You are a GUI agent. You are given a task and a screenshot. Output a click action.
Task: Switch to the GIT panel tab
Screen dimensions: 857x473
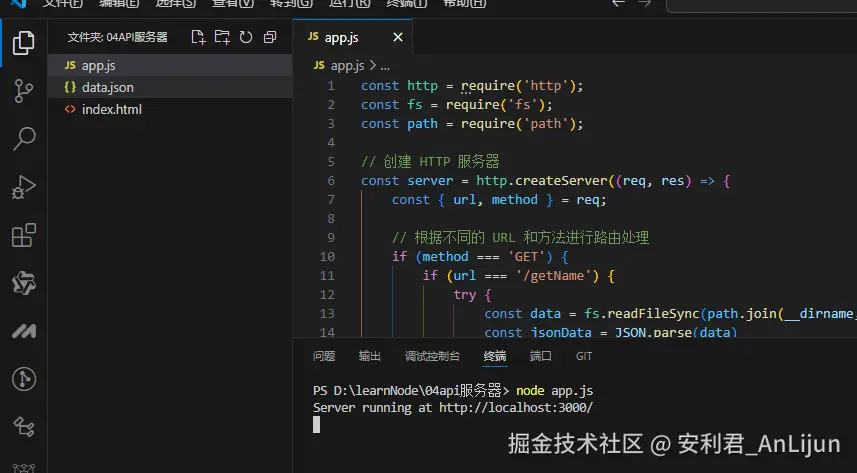coord(584,356)
